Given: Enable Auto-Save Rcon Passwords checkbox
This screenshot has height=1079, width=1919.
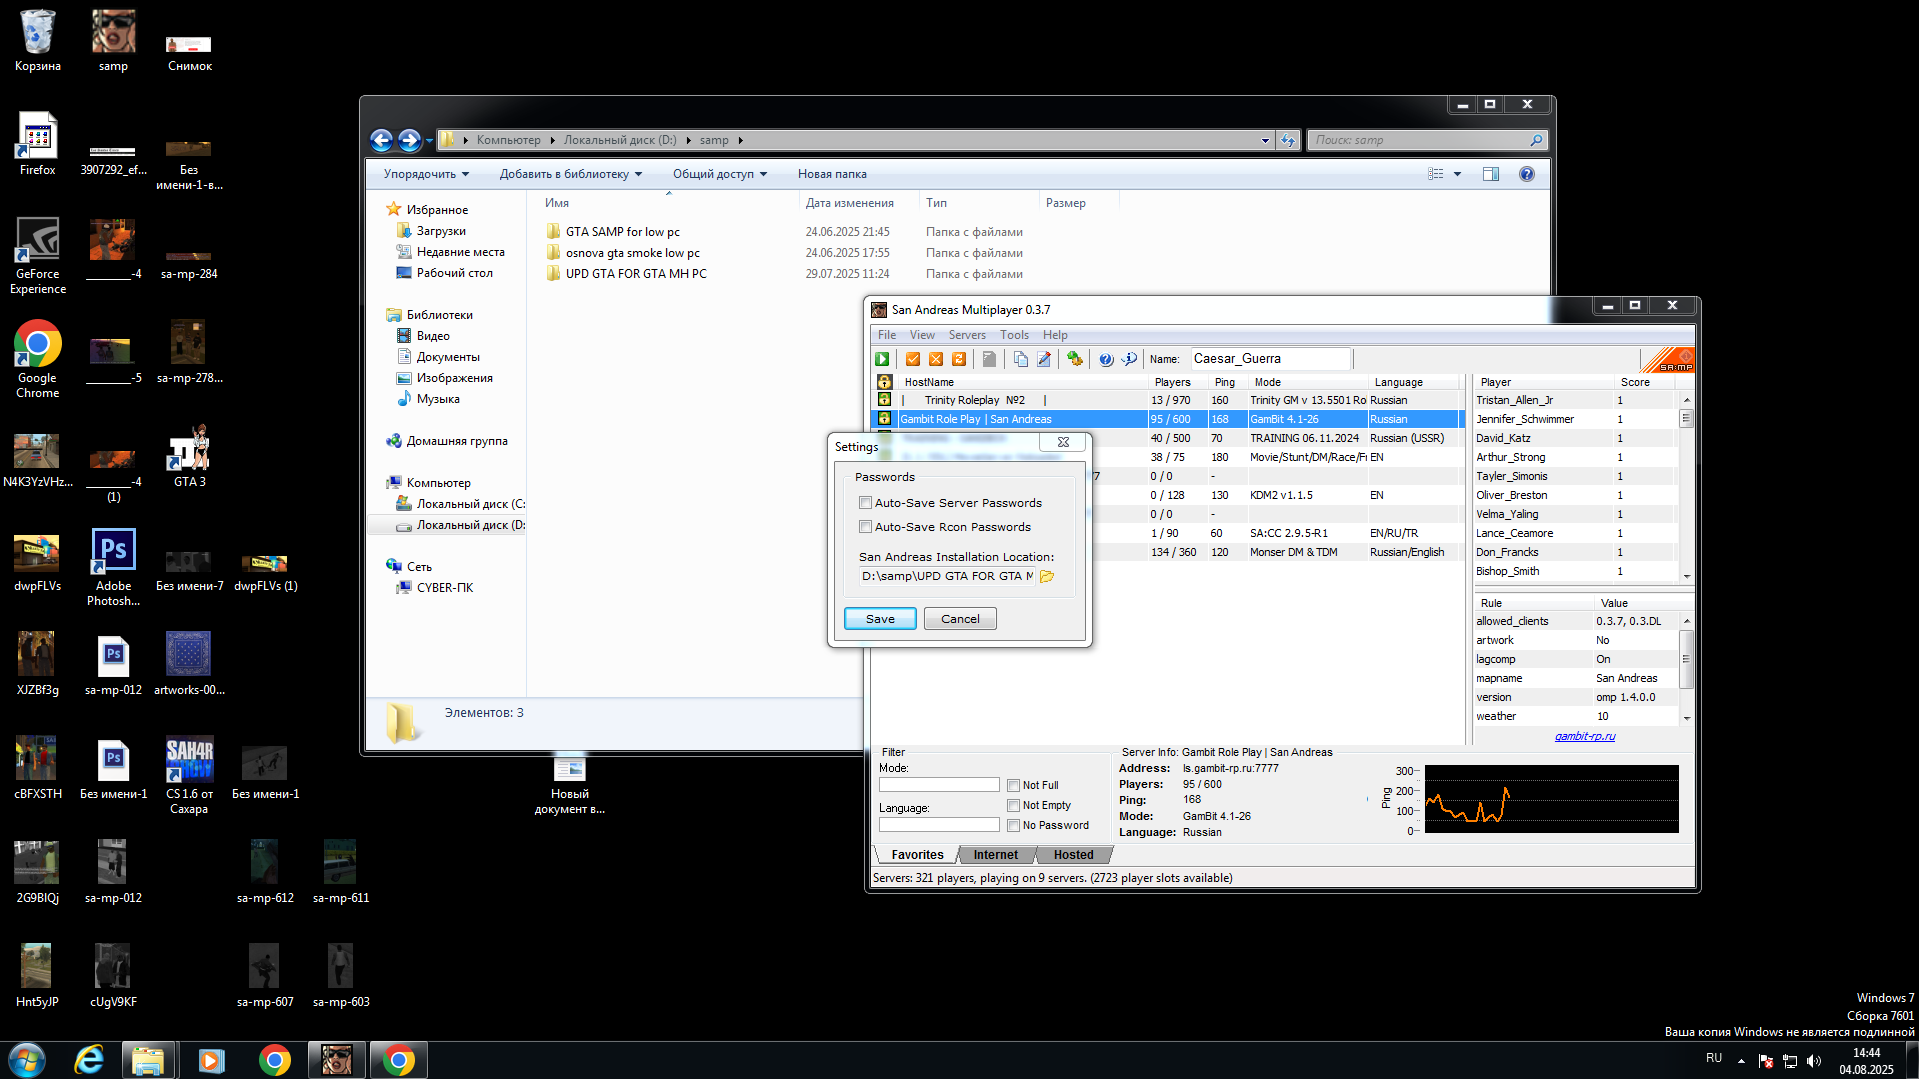Looking at the screenshot, I should coord(866,527).
